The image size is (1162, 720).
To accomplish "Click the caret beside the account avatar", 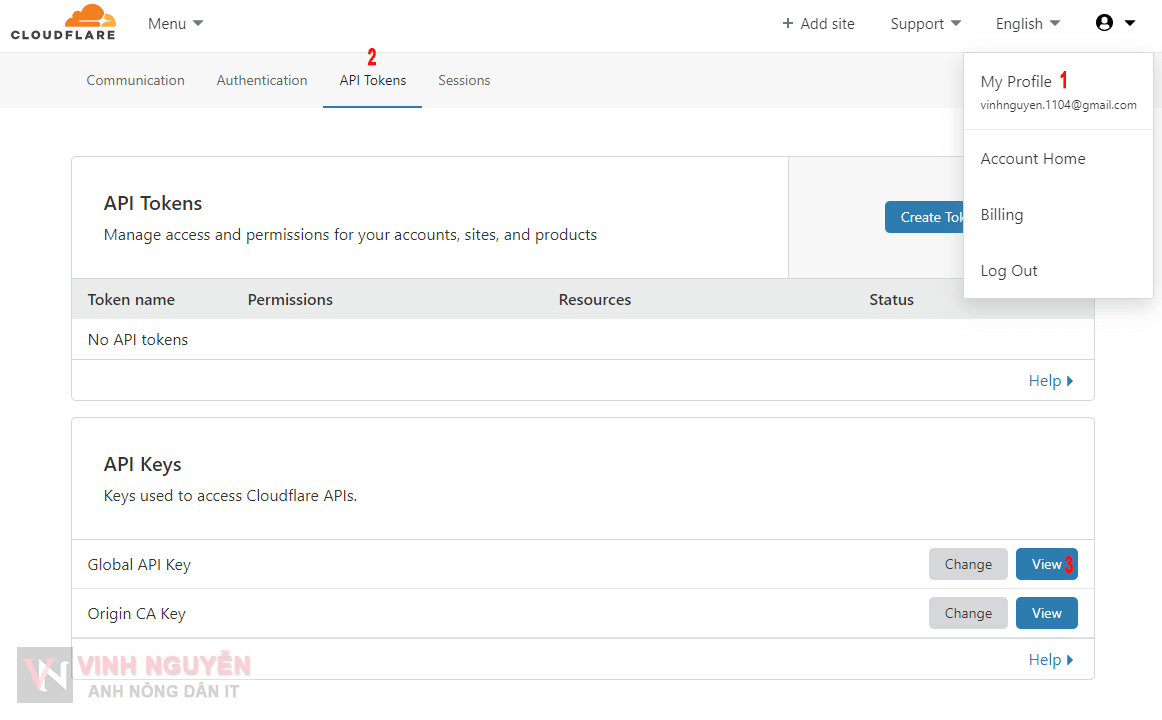I will [1130, 23].
